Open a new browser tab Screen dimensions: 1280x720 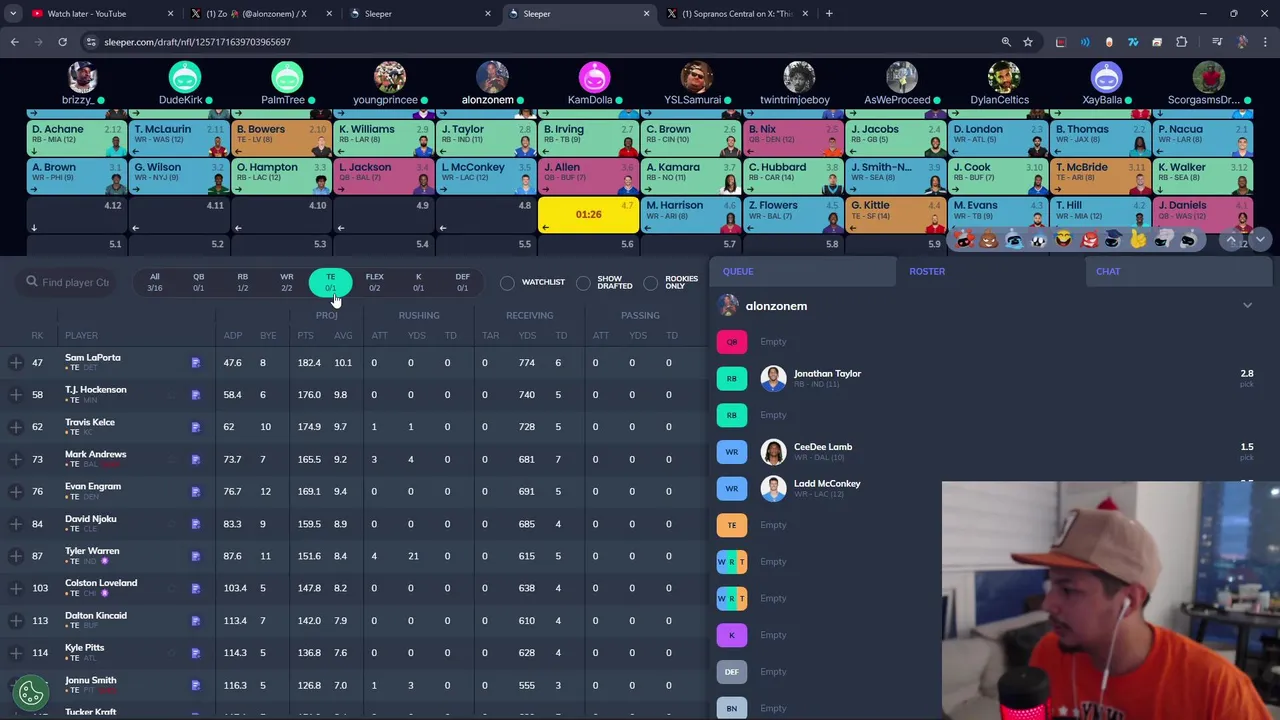[829, 14]
